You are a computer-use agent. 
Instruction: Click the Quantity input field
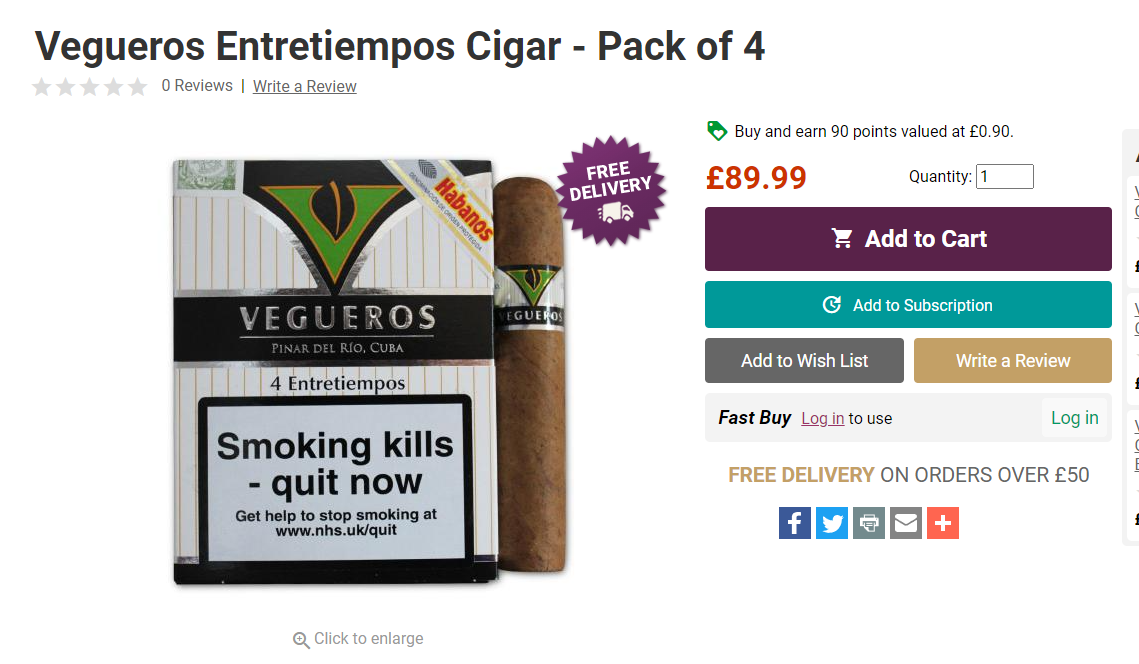click(x=1005, y=177)
